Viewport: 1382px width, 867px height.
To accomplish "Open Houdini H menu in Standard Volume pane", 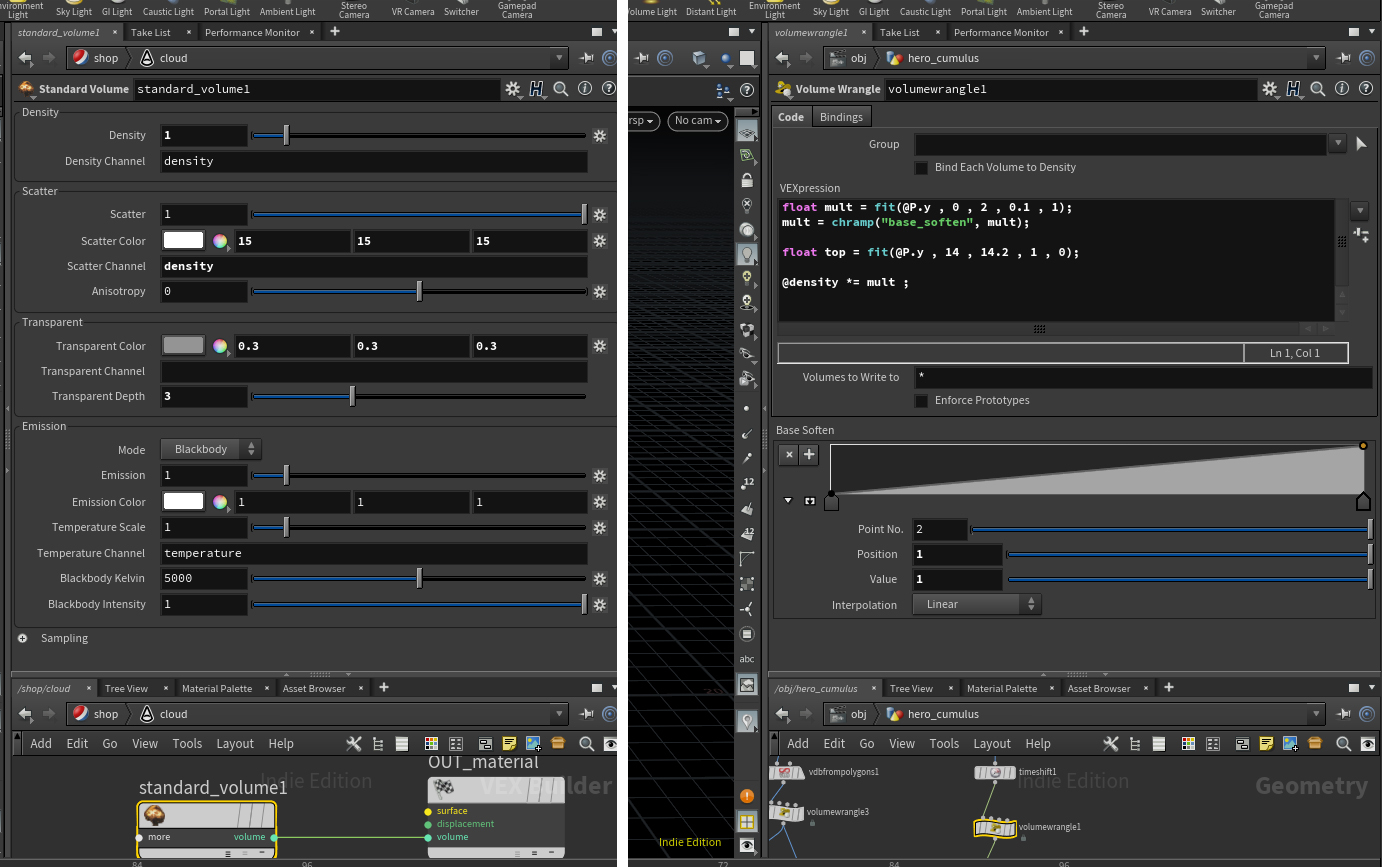I will click(537, 89).
